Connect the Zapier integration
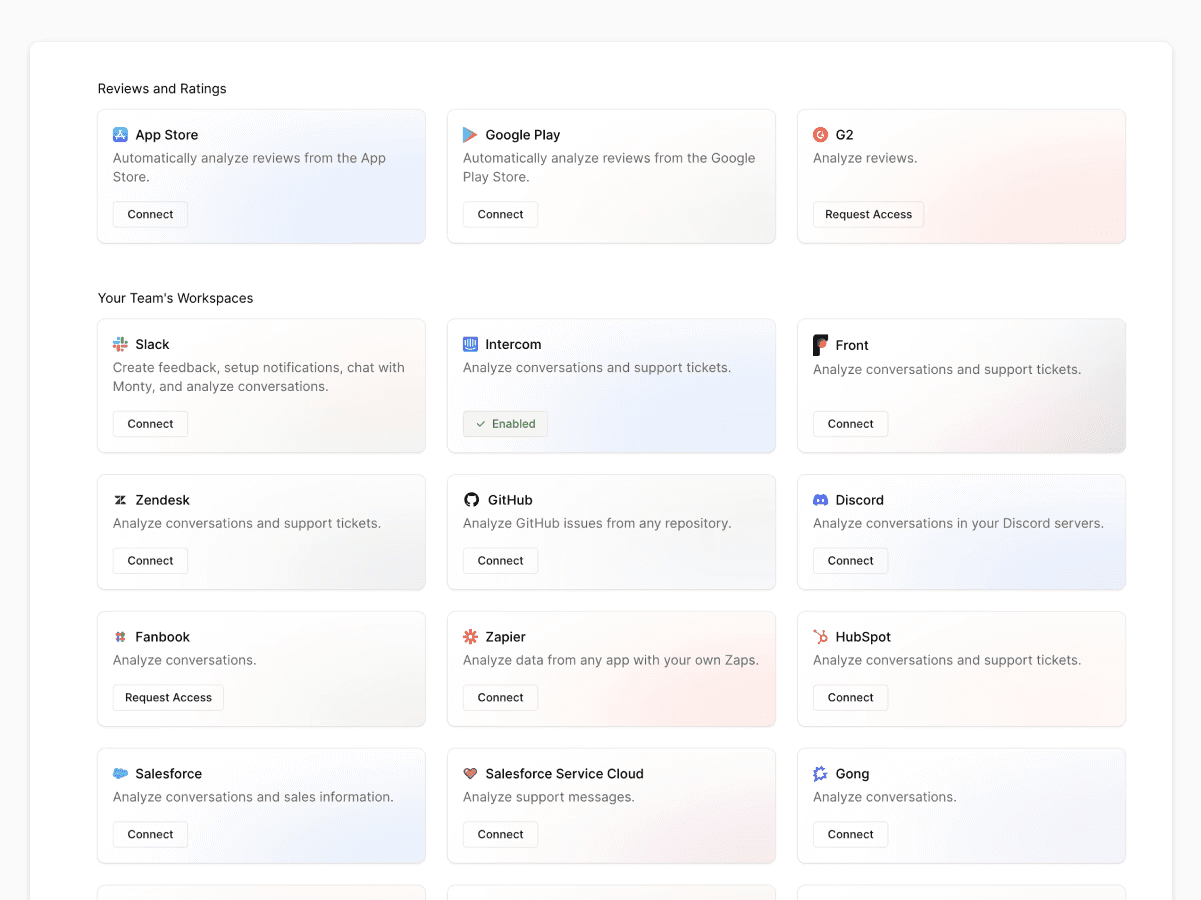Image resolution: width=1201 pixels, height=900 pixels. click(500, 698)
